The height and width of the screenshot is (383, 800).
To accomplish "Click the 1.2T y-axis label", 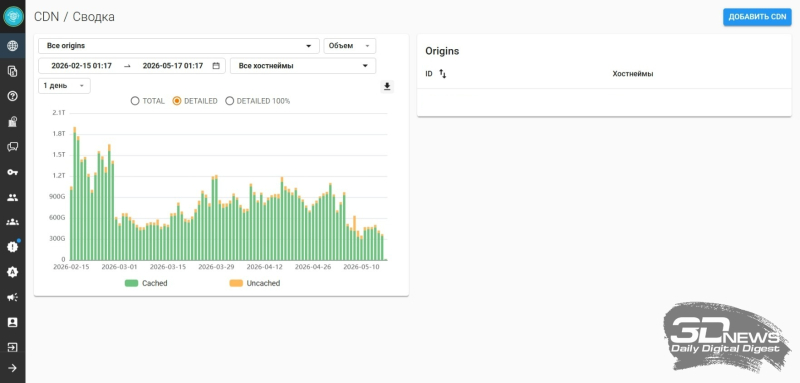I will click(59, 175).
